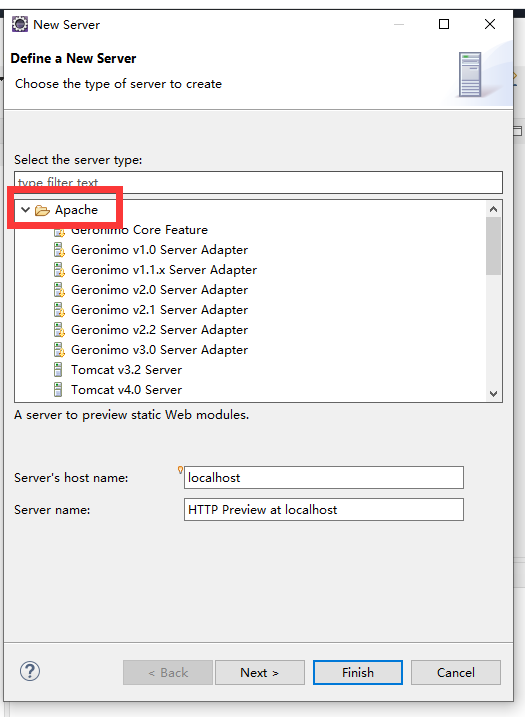The height and width of the screenshot is (717, 525).
Task: Maximize the New Server dialog
Action: (x=444, y=24)
